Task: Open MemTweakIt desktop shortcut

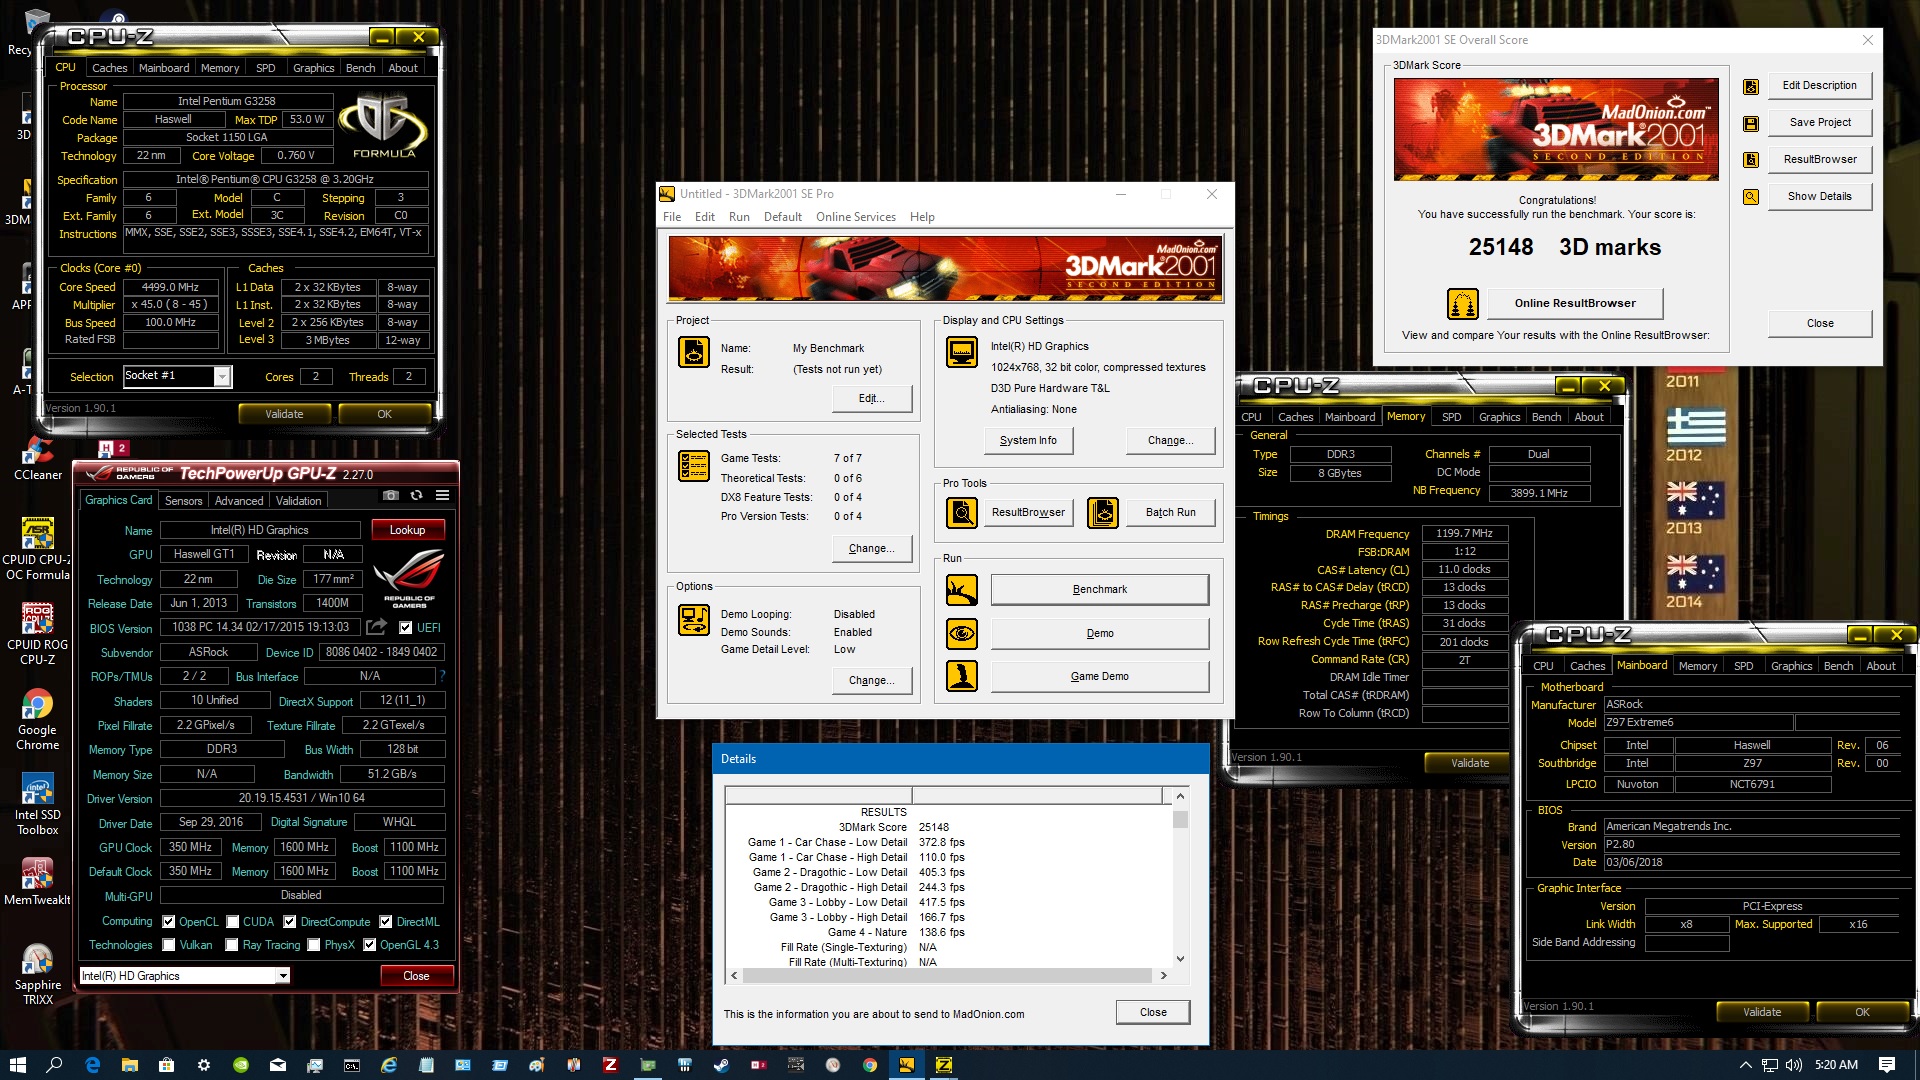Action: pyautogui.click(x=37, y=882)
